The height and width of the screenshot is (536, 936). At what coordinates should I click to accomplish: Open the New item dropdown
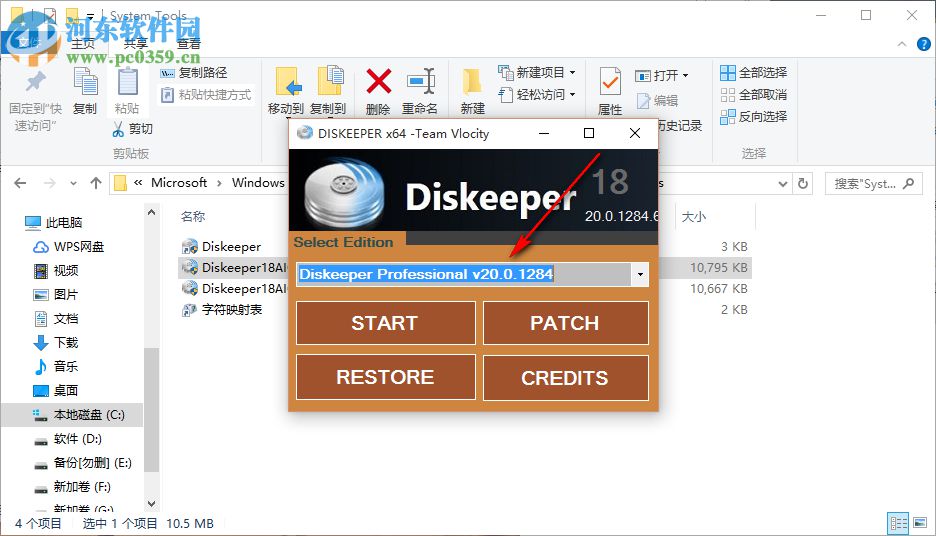click(537, 73)
